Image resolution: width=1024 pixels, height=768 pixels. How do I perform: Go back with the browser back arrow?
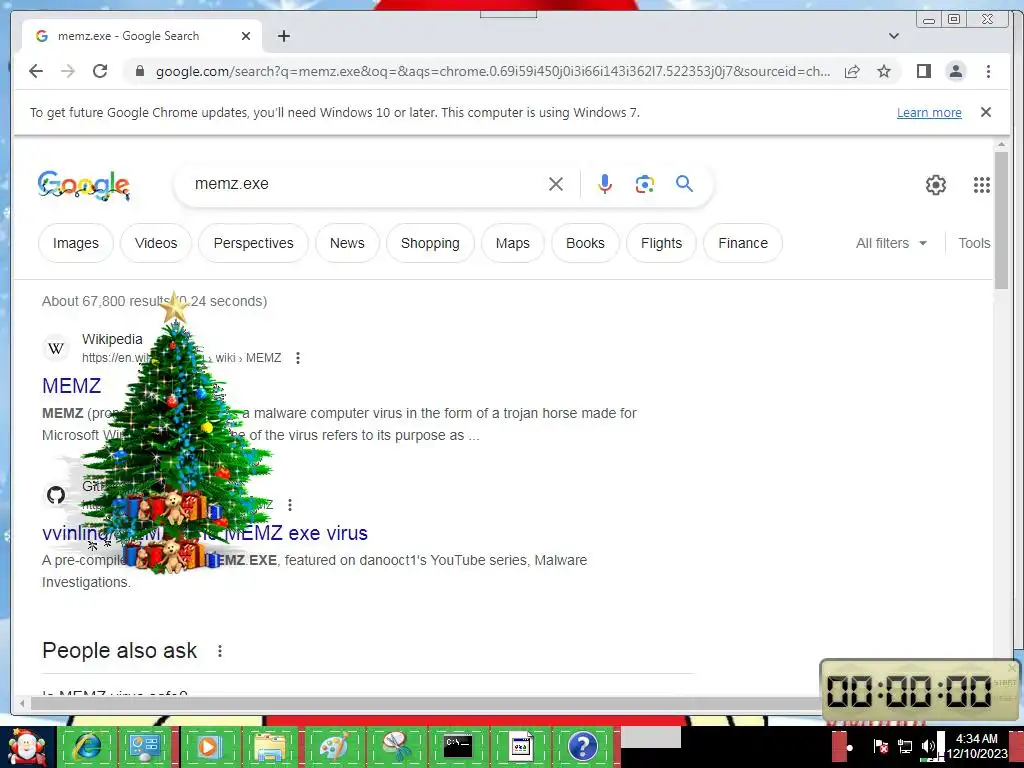pos(36,71)
